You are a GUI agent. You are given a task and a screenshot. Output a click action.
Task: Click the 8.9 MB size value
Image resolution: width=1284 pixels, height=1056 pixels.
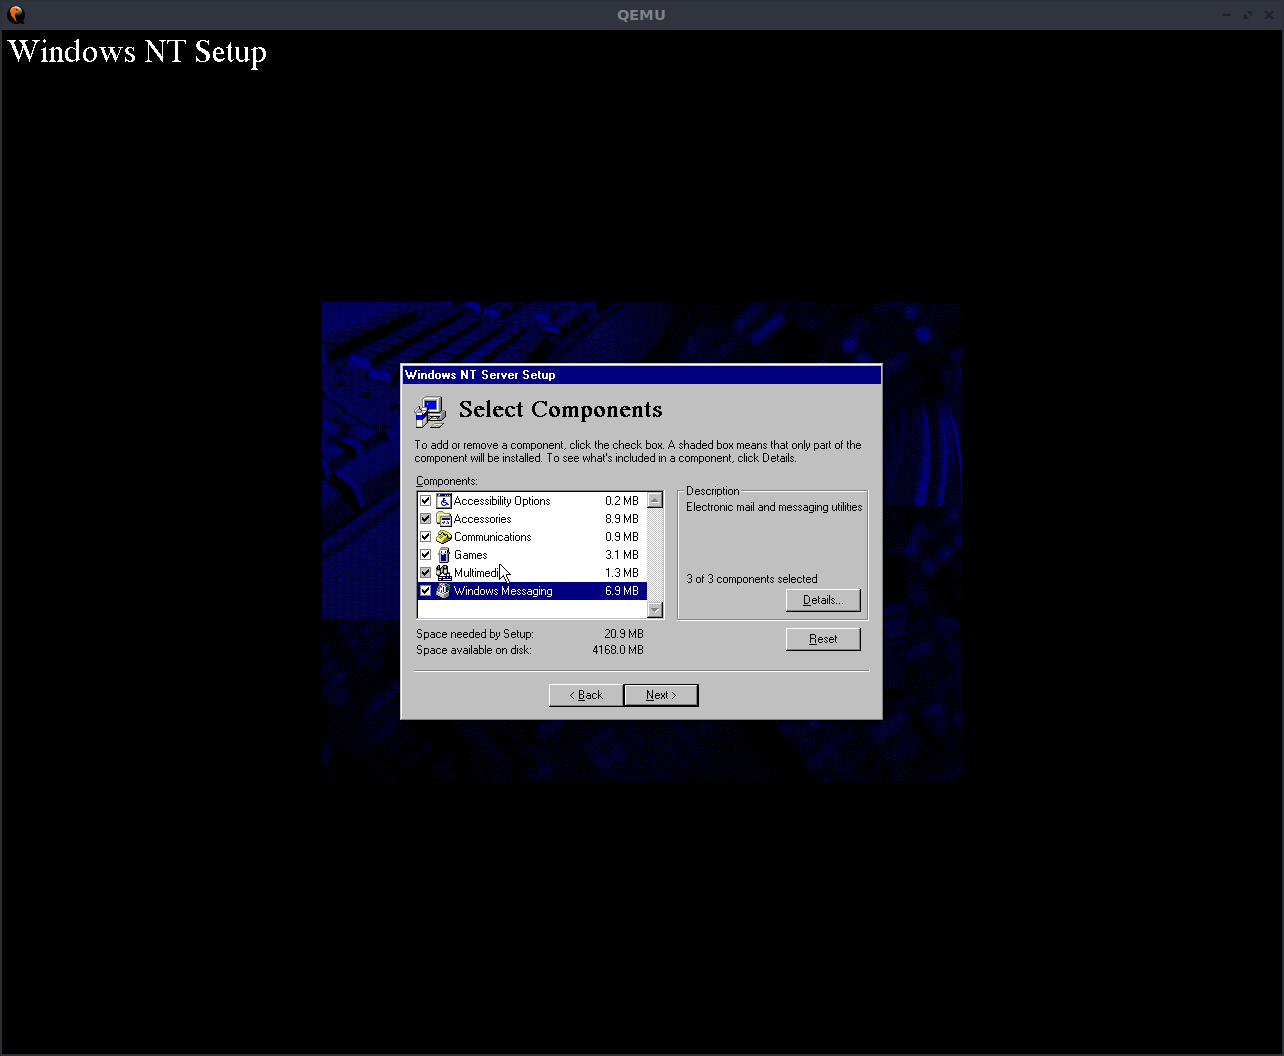(x=622, y=519)
